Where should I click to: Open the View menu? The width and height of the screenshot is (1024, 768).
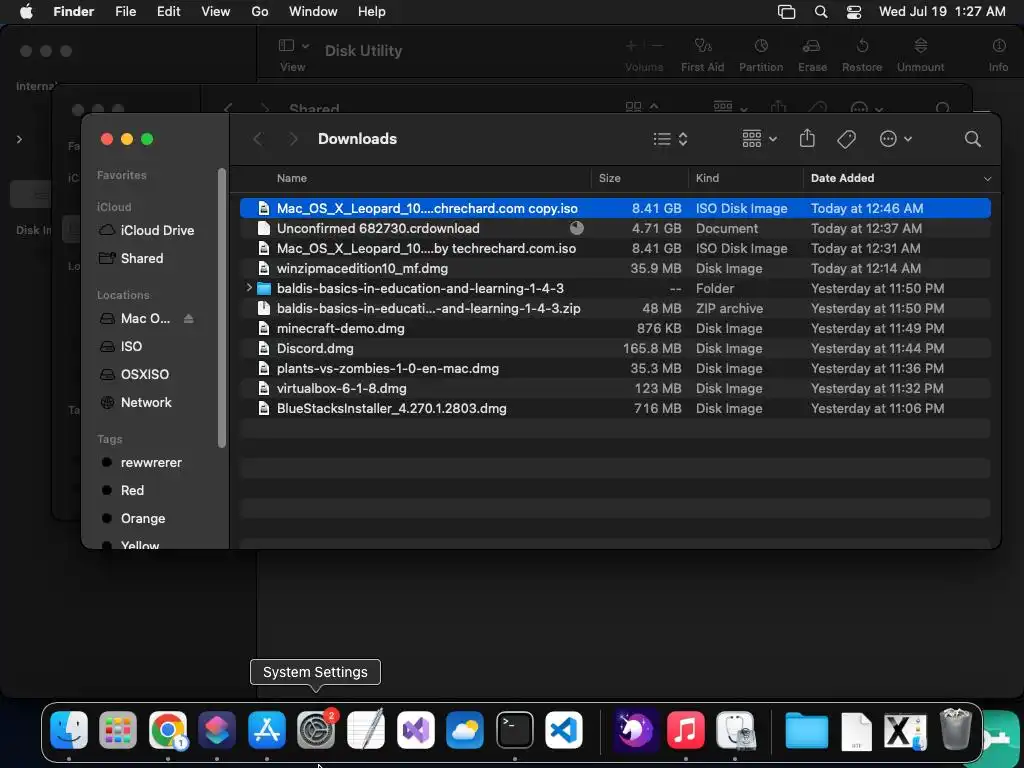pos(216,12)
